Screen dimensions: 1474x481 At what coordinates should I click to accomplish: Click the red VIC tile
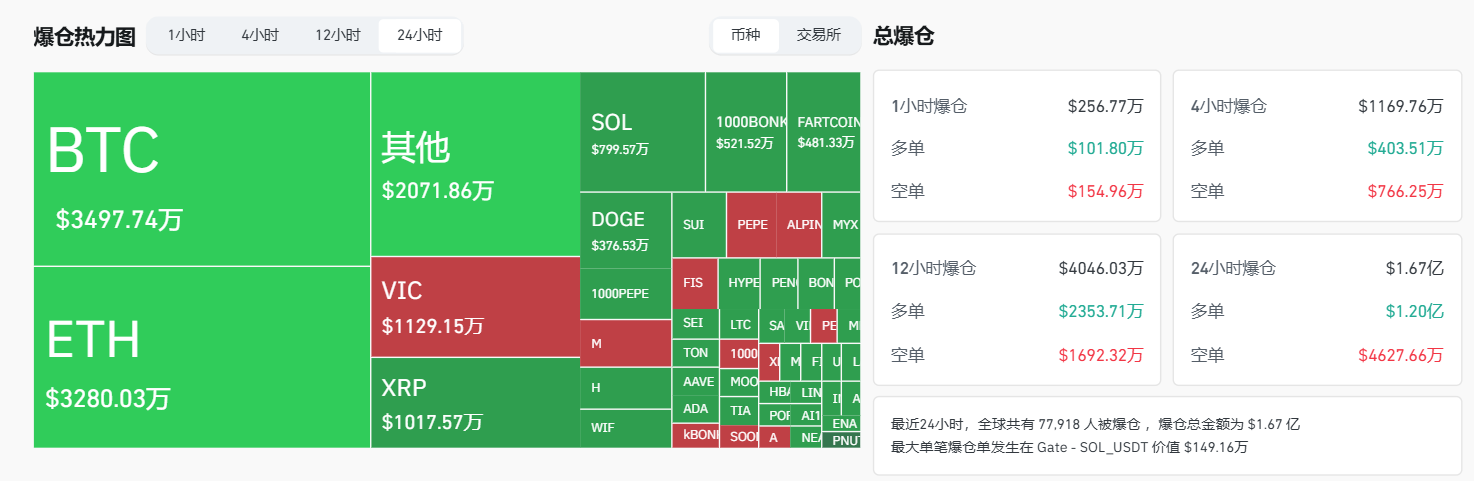click(x=475, y=306)
